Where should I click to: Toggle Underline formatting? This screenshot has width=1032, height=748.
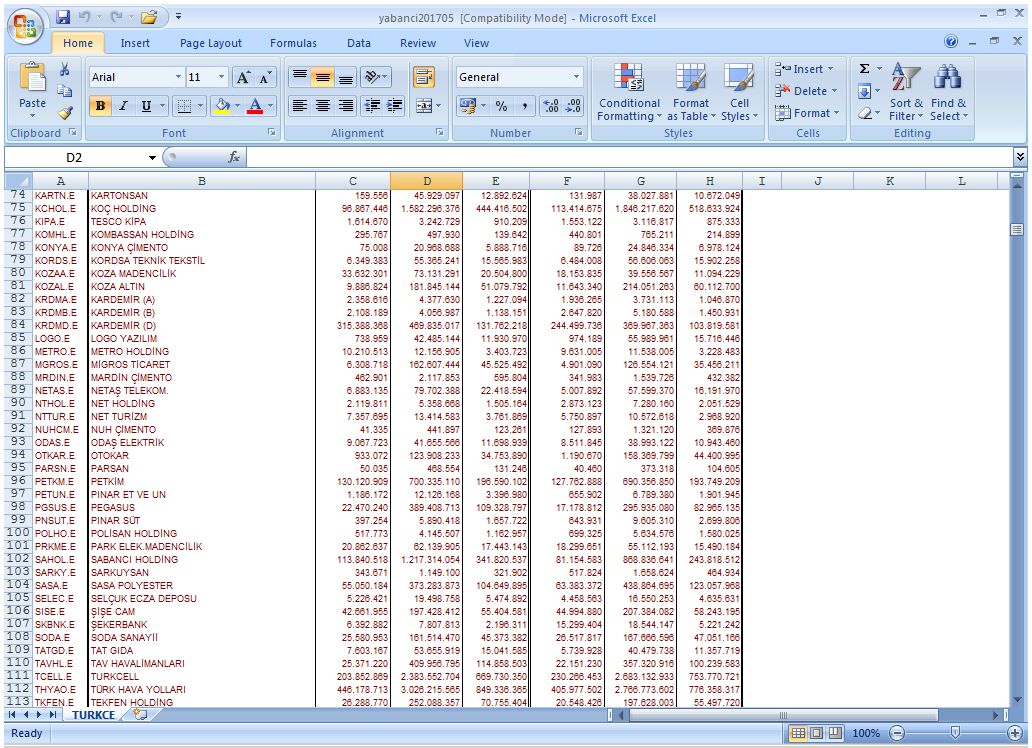[x=146, y=106]
